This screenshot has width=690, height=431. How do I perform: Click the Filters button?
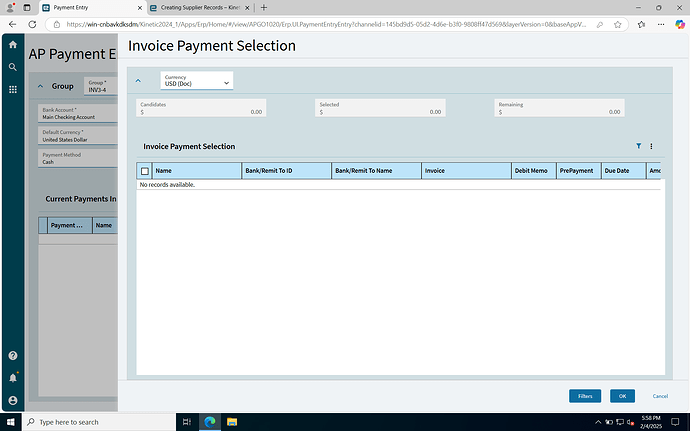(x=585, y=396)
